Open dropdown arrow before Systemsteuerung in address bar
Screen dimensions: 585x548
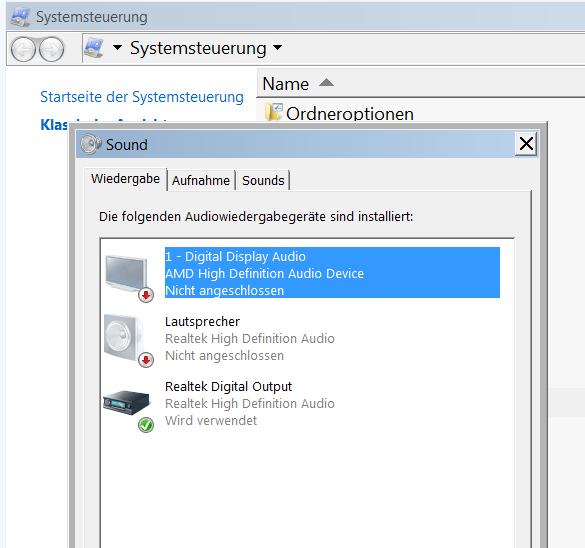tap(117, 47)
